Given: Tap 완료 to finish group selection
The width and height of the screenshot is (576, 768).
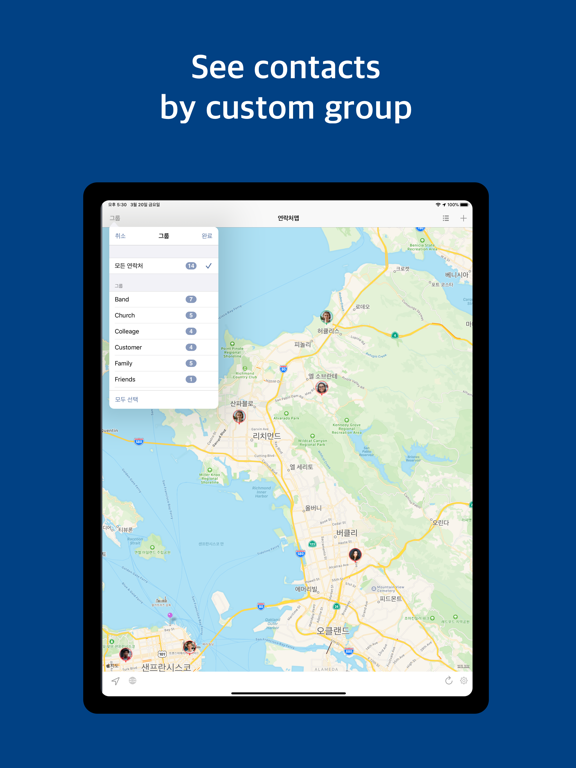Looking at the screenshot, I should pyautogui.click(x=207, y=236).
